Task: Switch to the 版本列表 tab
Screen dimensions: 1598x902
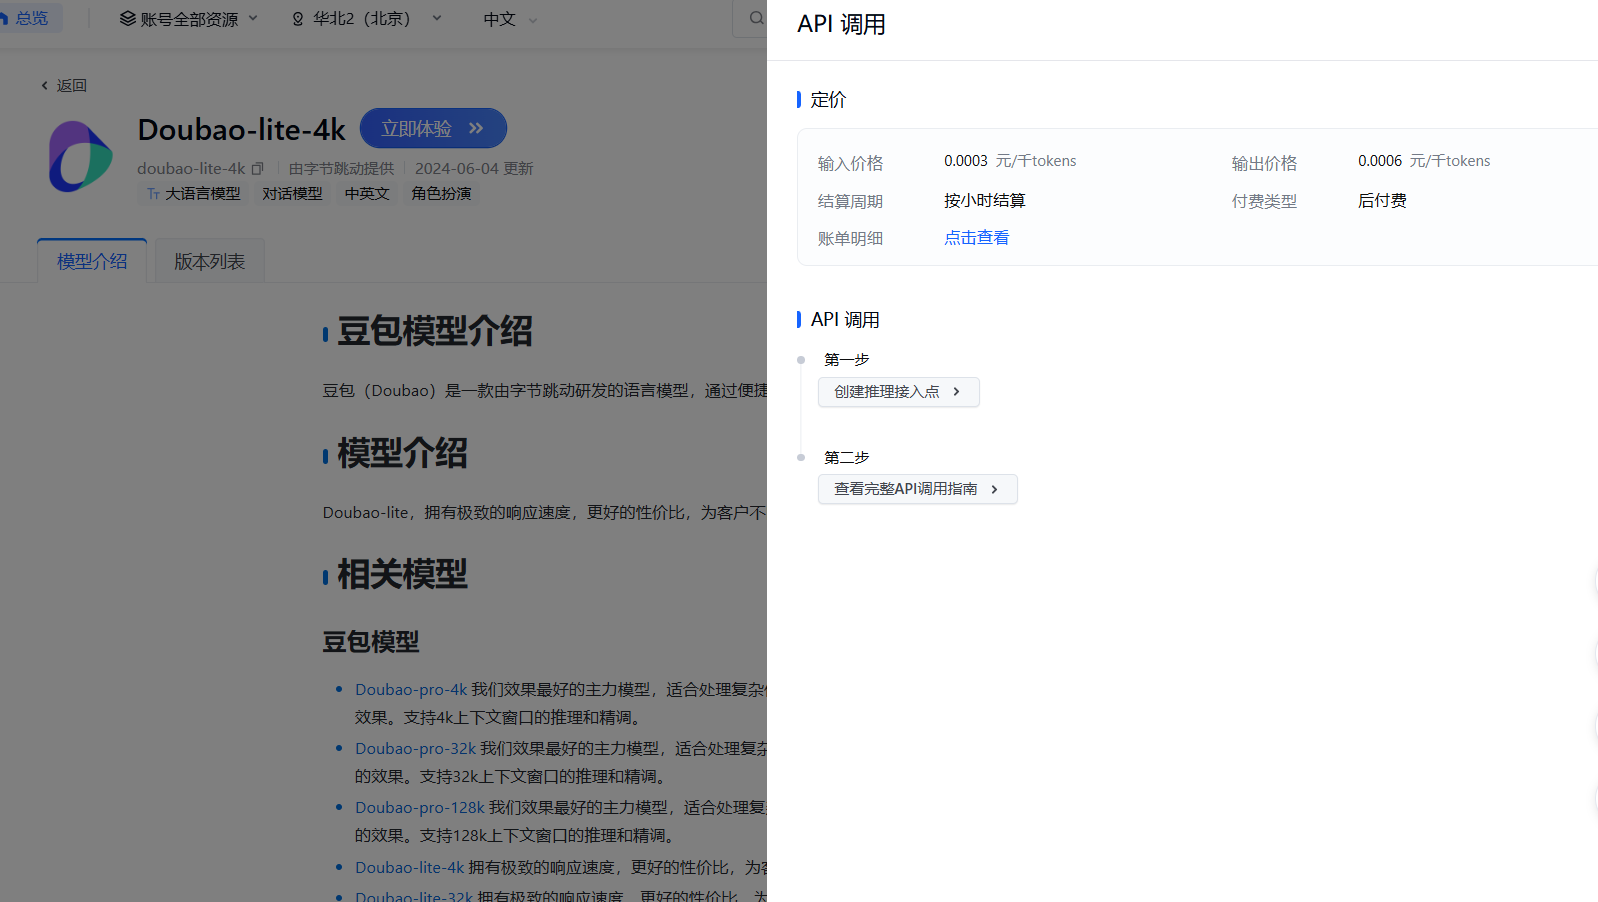Action: click(210, 261)
